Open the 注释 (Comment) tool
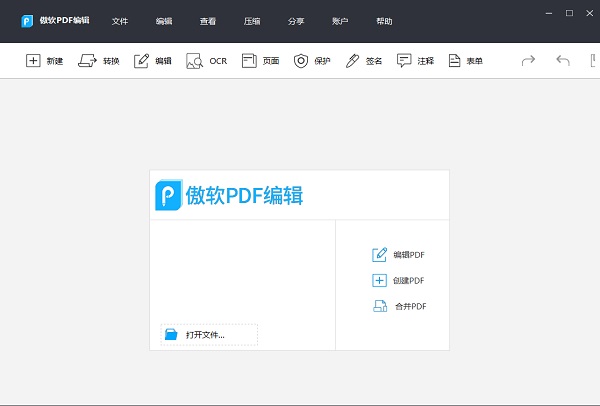Viewport: 600px width, 406px height. pyautogui.click(x=415, y=60)
